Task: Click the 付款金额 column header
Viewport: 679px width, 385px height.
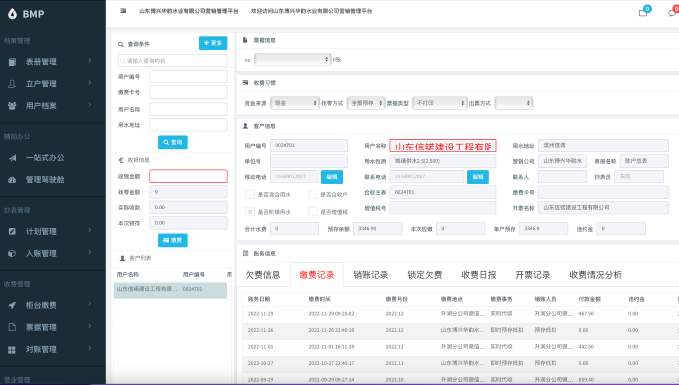Action: click(589, 299)
